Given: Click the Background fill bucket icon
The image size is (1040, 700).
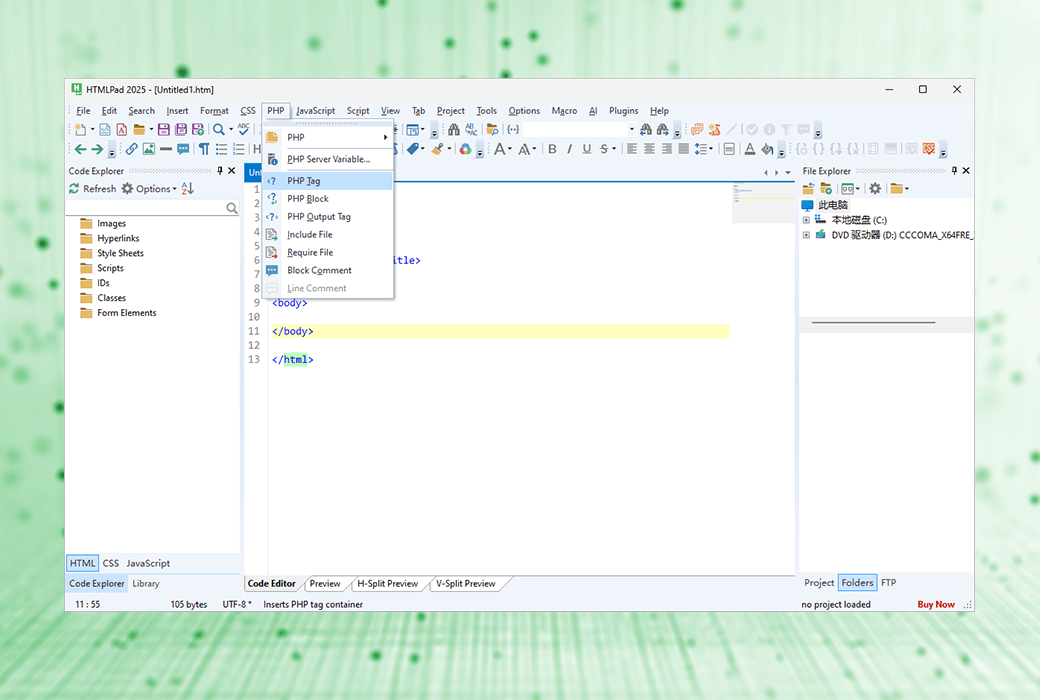Looking at the screenshot, I should click(767, 149).
